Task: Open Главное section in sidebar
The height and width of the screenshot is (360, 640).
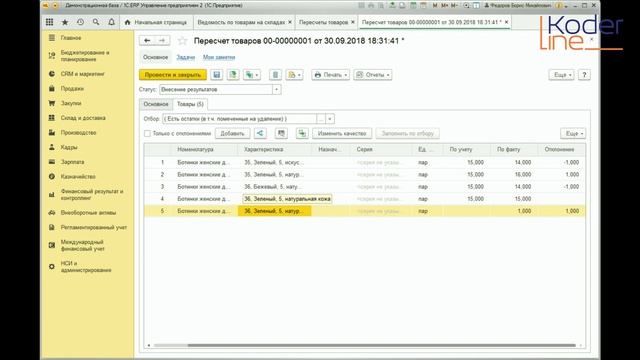Action: click(71, 38)
